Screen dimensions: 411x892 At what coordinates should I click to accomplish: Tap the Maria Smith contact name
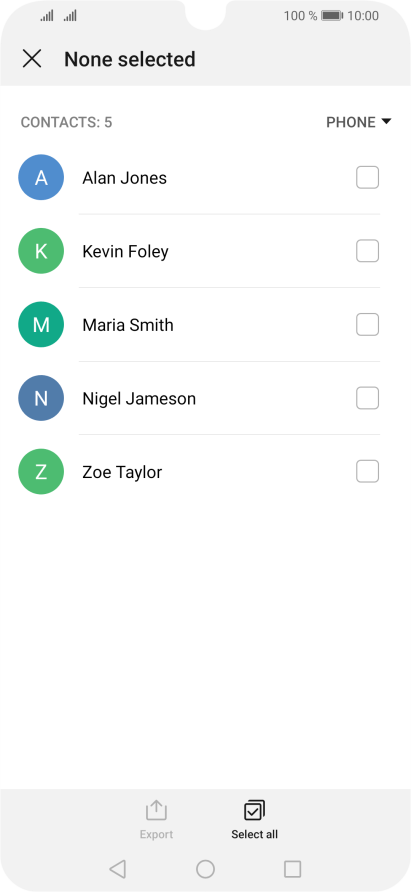pos(128,325)
